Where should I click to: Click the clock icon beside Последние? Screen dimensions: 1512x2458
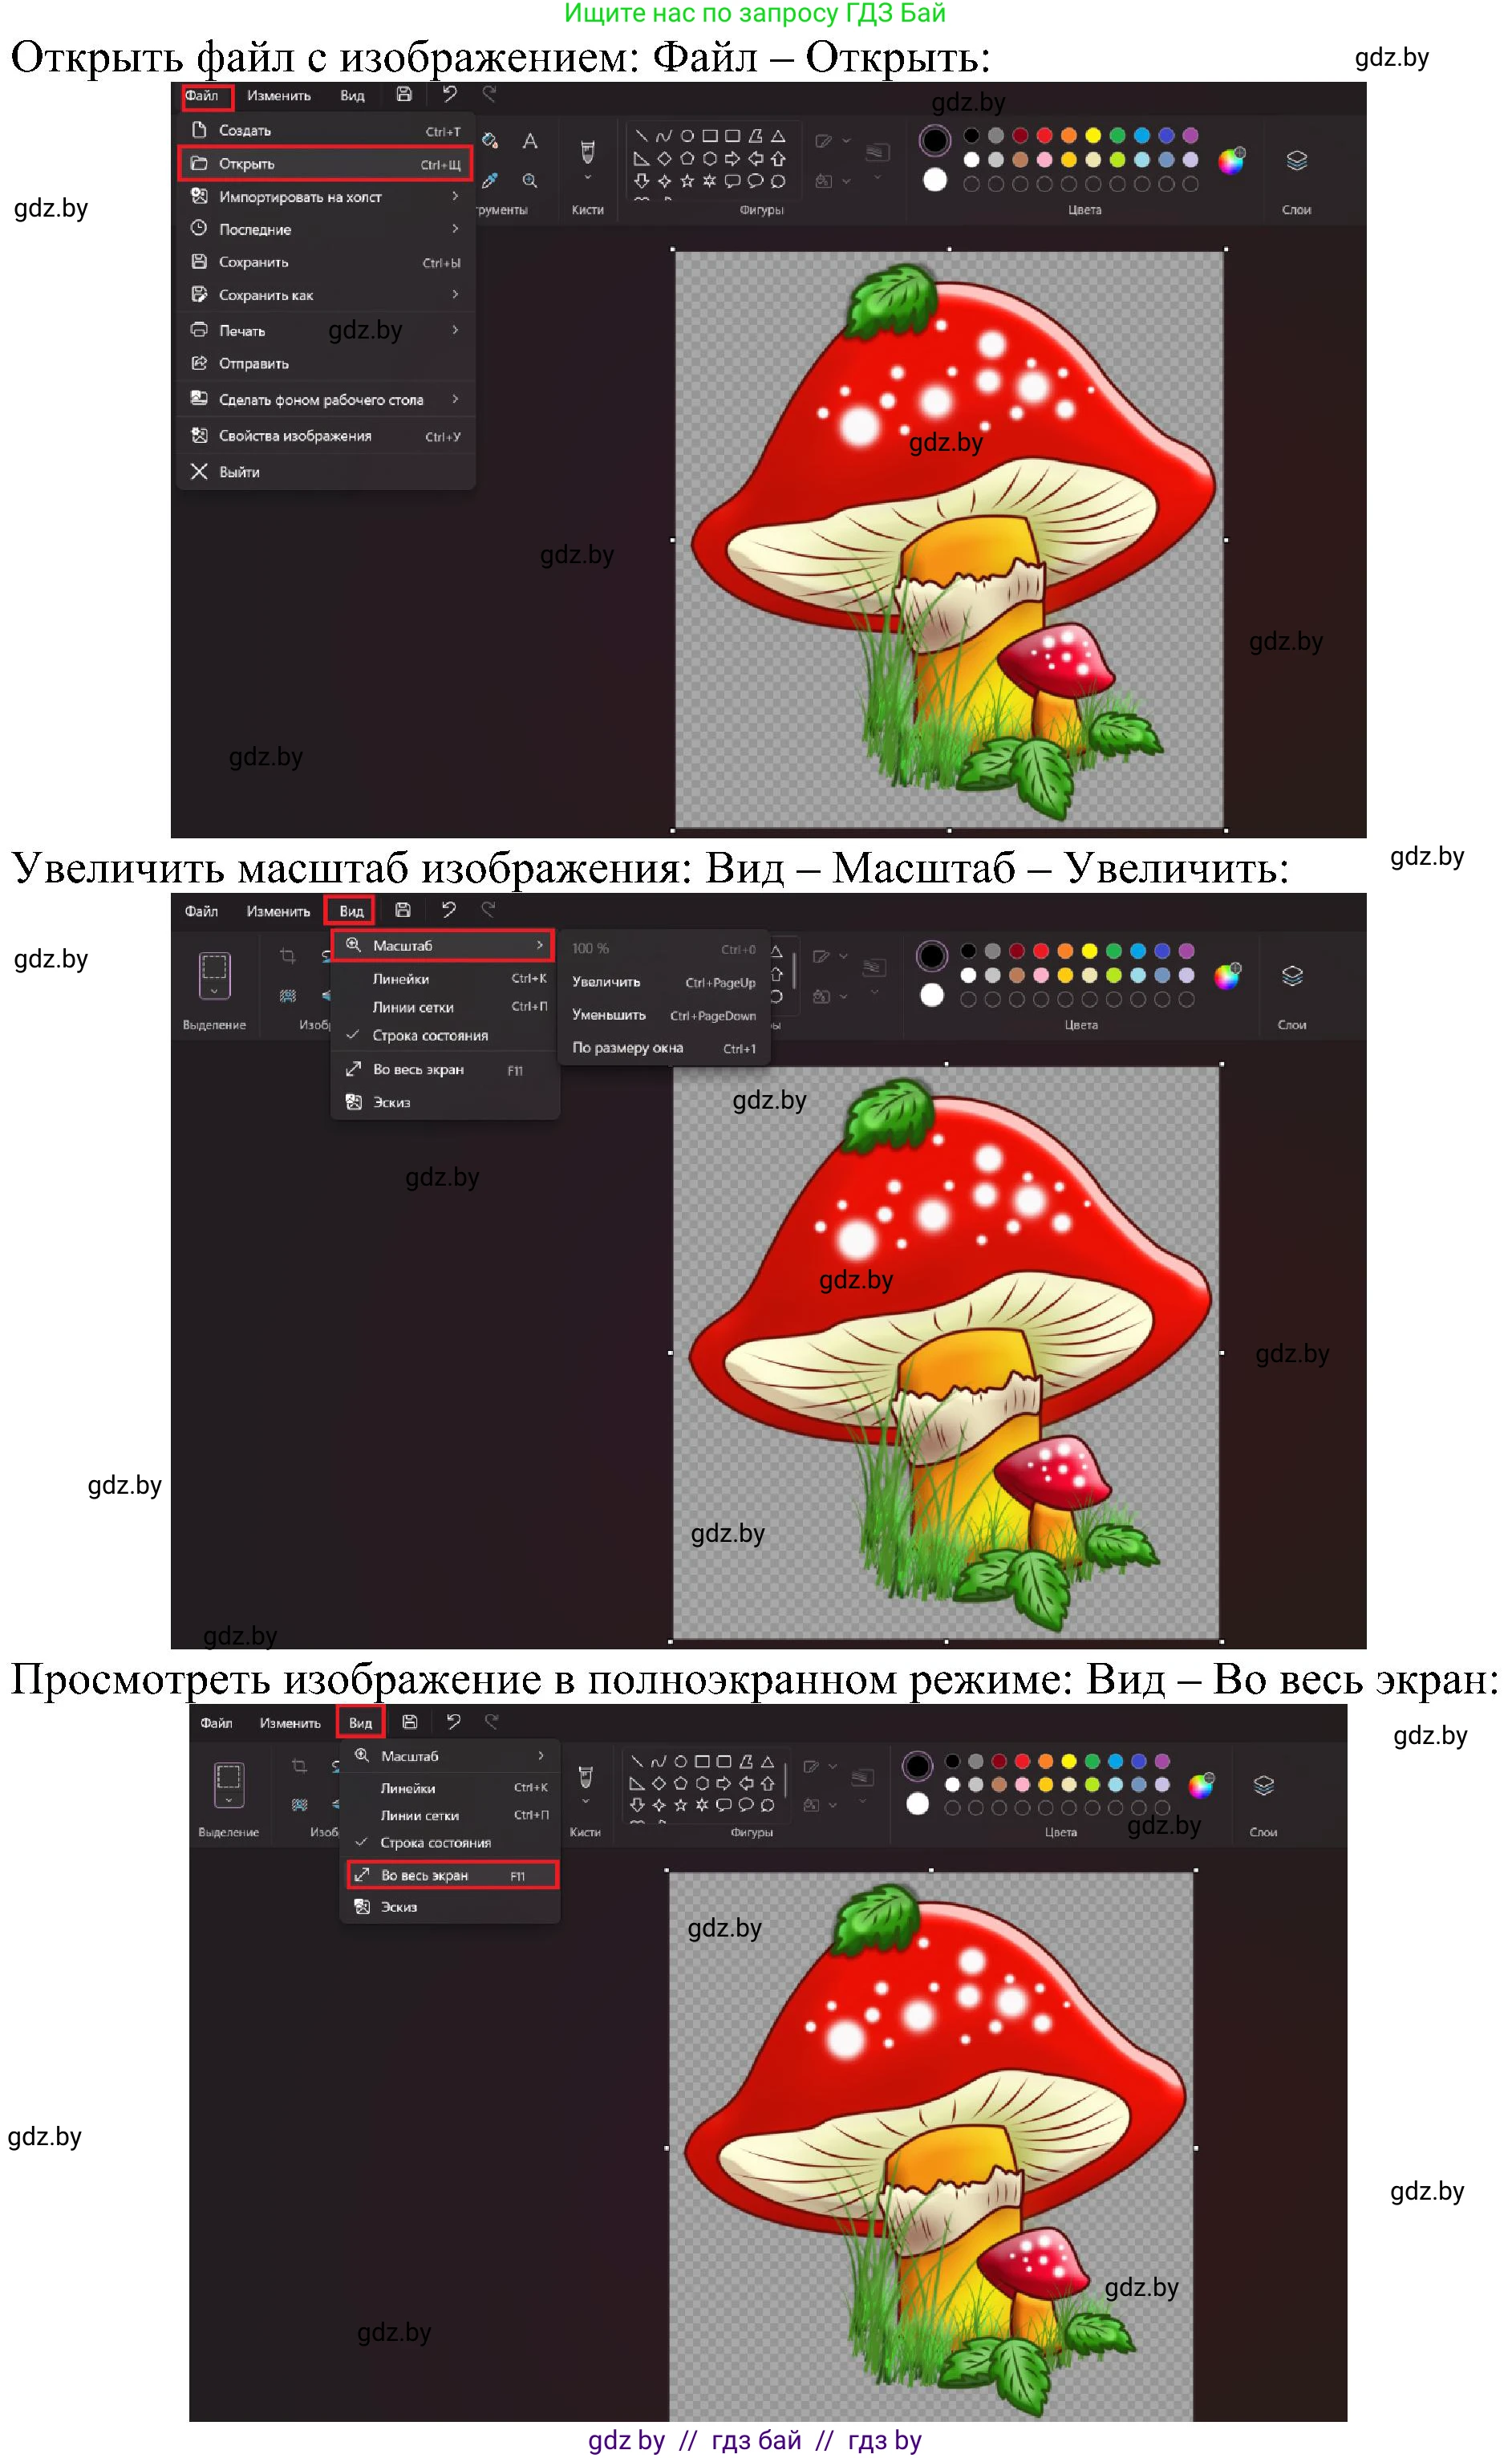click(199, 229)
